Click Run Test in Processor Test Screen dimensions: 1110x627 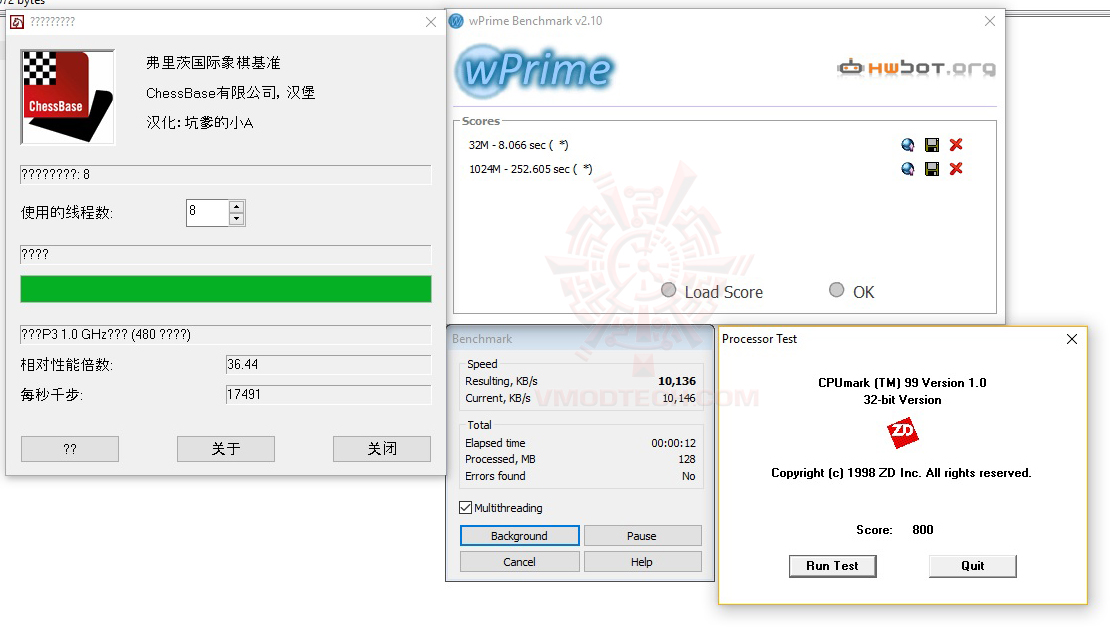[832, 566]
